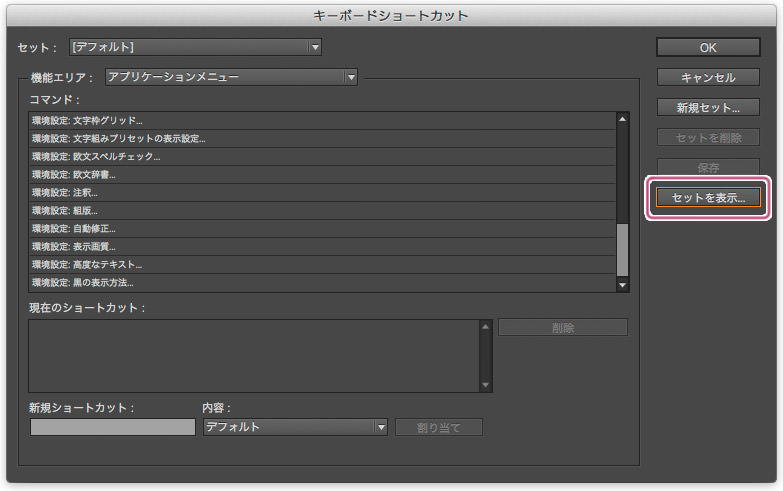Screen dimensions: 783x491
Task: Open the 機能エリア アプリケーションメニュー dropdown
Action: coord(231,77)
